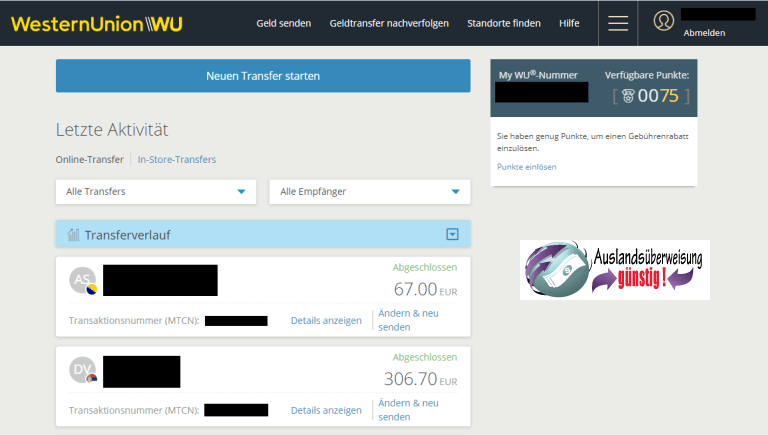Open the Alle Transfers dropdown
The image size is (768, 435).
156,192
